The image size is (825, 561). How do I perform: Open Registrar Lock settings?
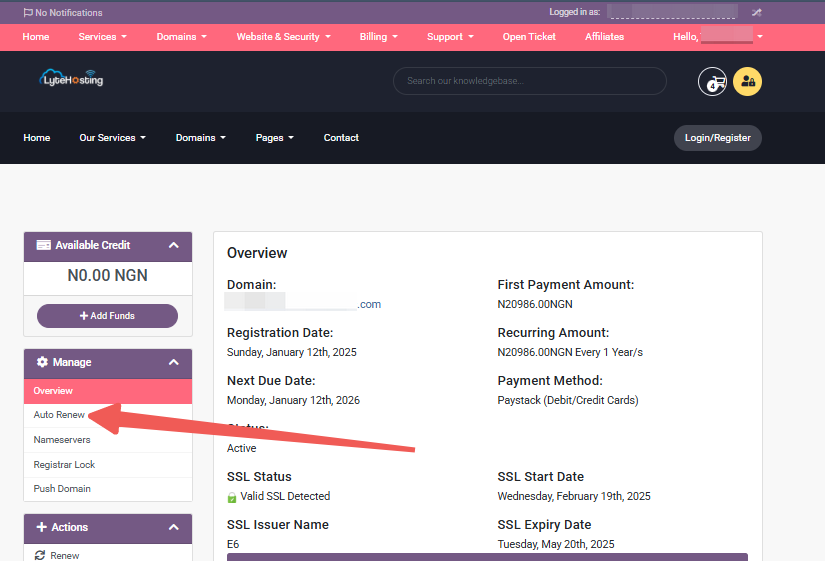click(x=108, y=465)
